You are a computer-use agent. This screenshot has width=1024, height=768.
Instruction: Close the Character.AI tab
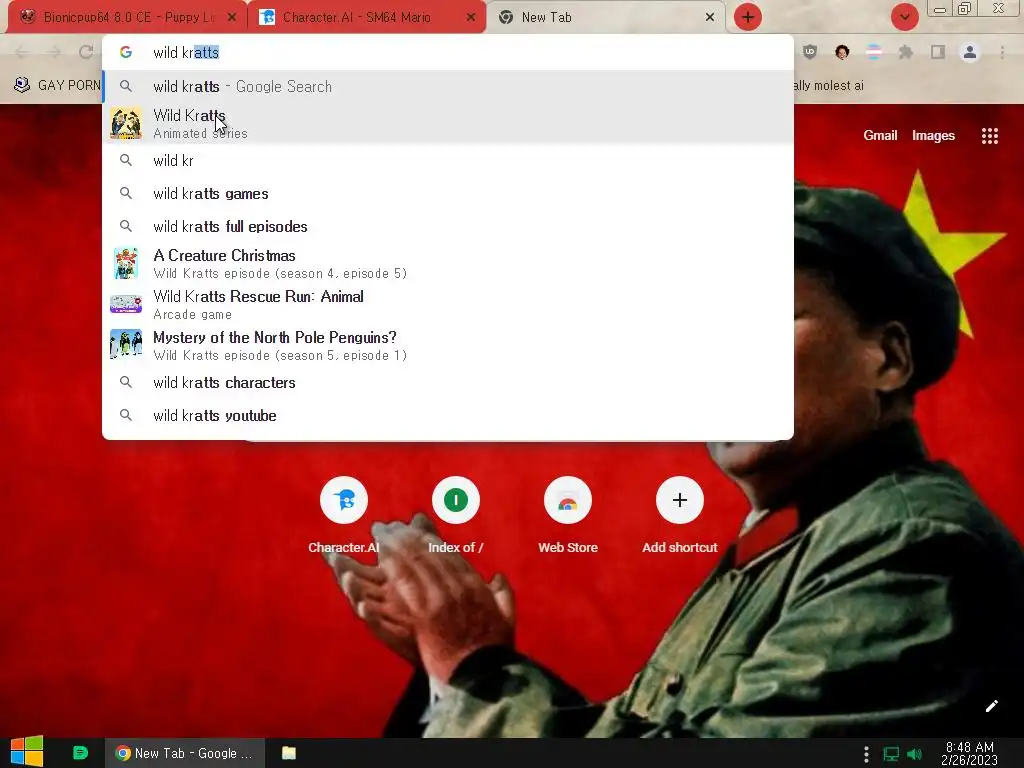tap(471, 18)
